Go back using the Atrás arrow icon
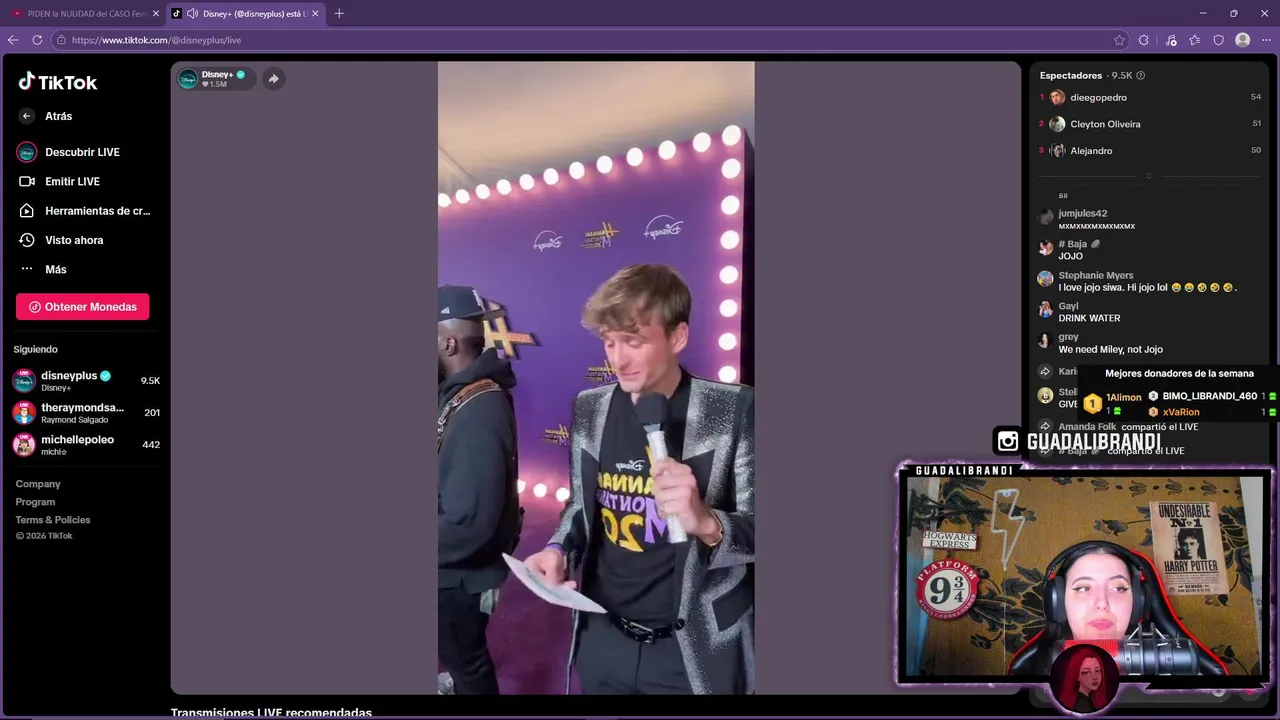 (x=27, y=116)
